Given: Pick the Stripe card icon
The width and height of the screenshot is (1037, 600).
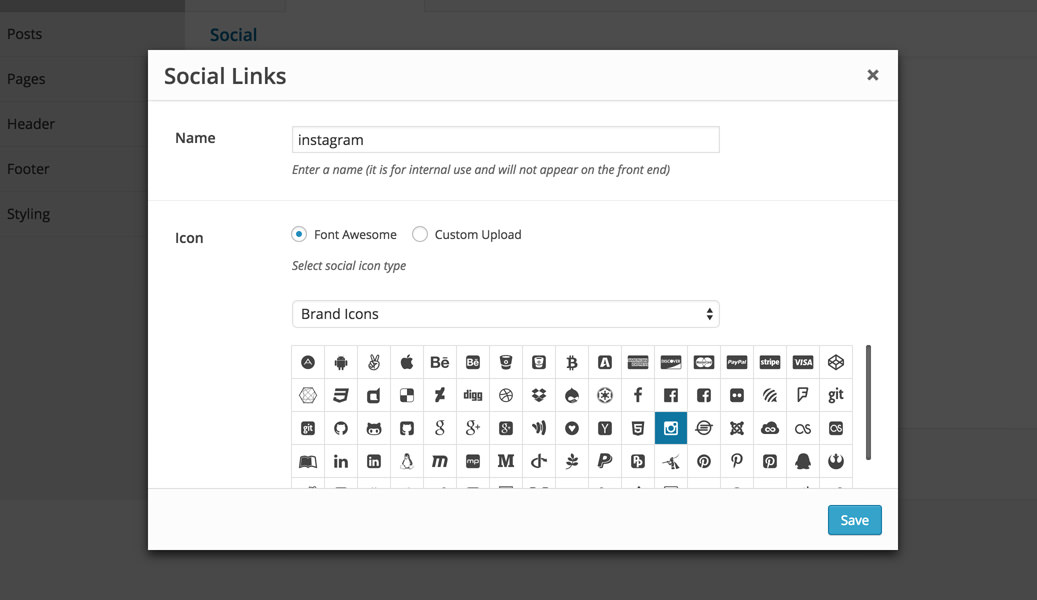Looking at the screenshot, I should click(770, 362).
